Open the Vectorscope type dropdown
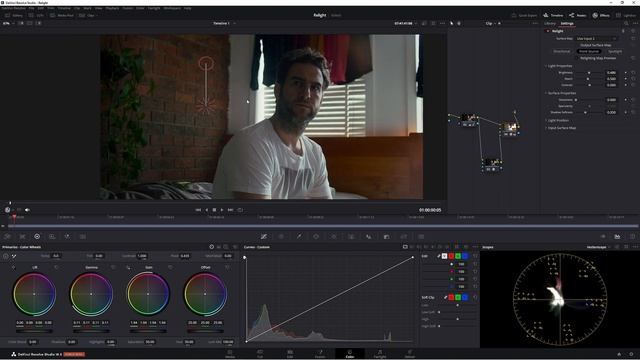 pos(598,247)
